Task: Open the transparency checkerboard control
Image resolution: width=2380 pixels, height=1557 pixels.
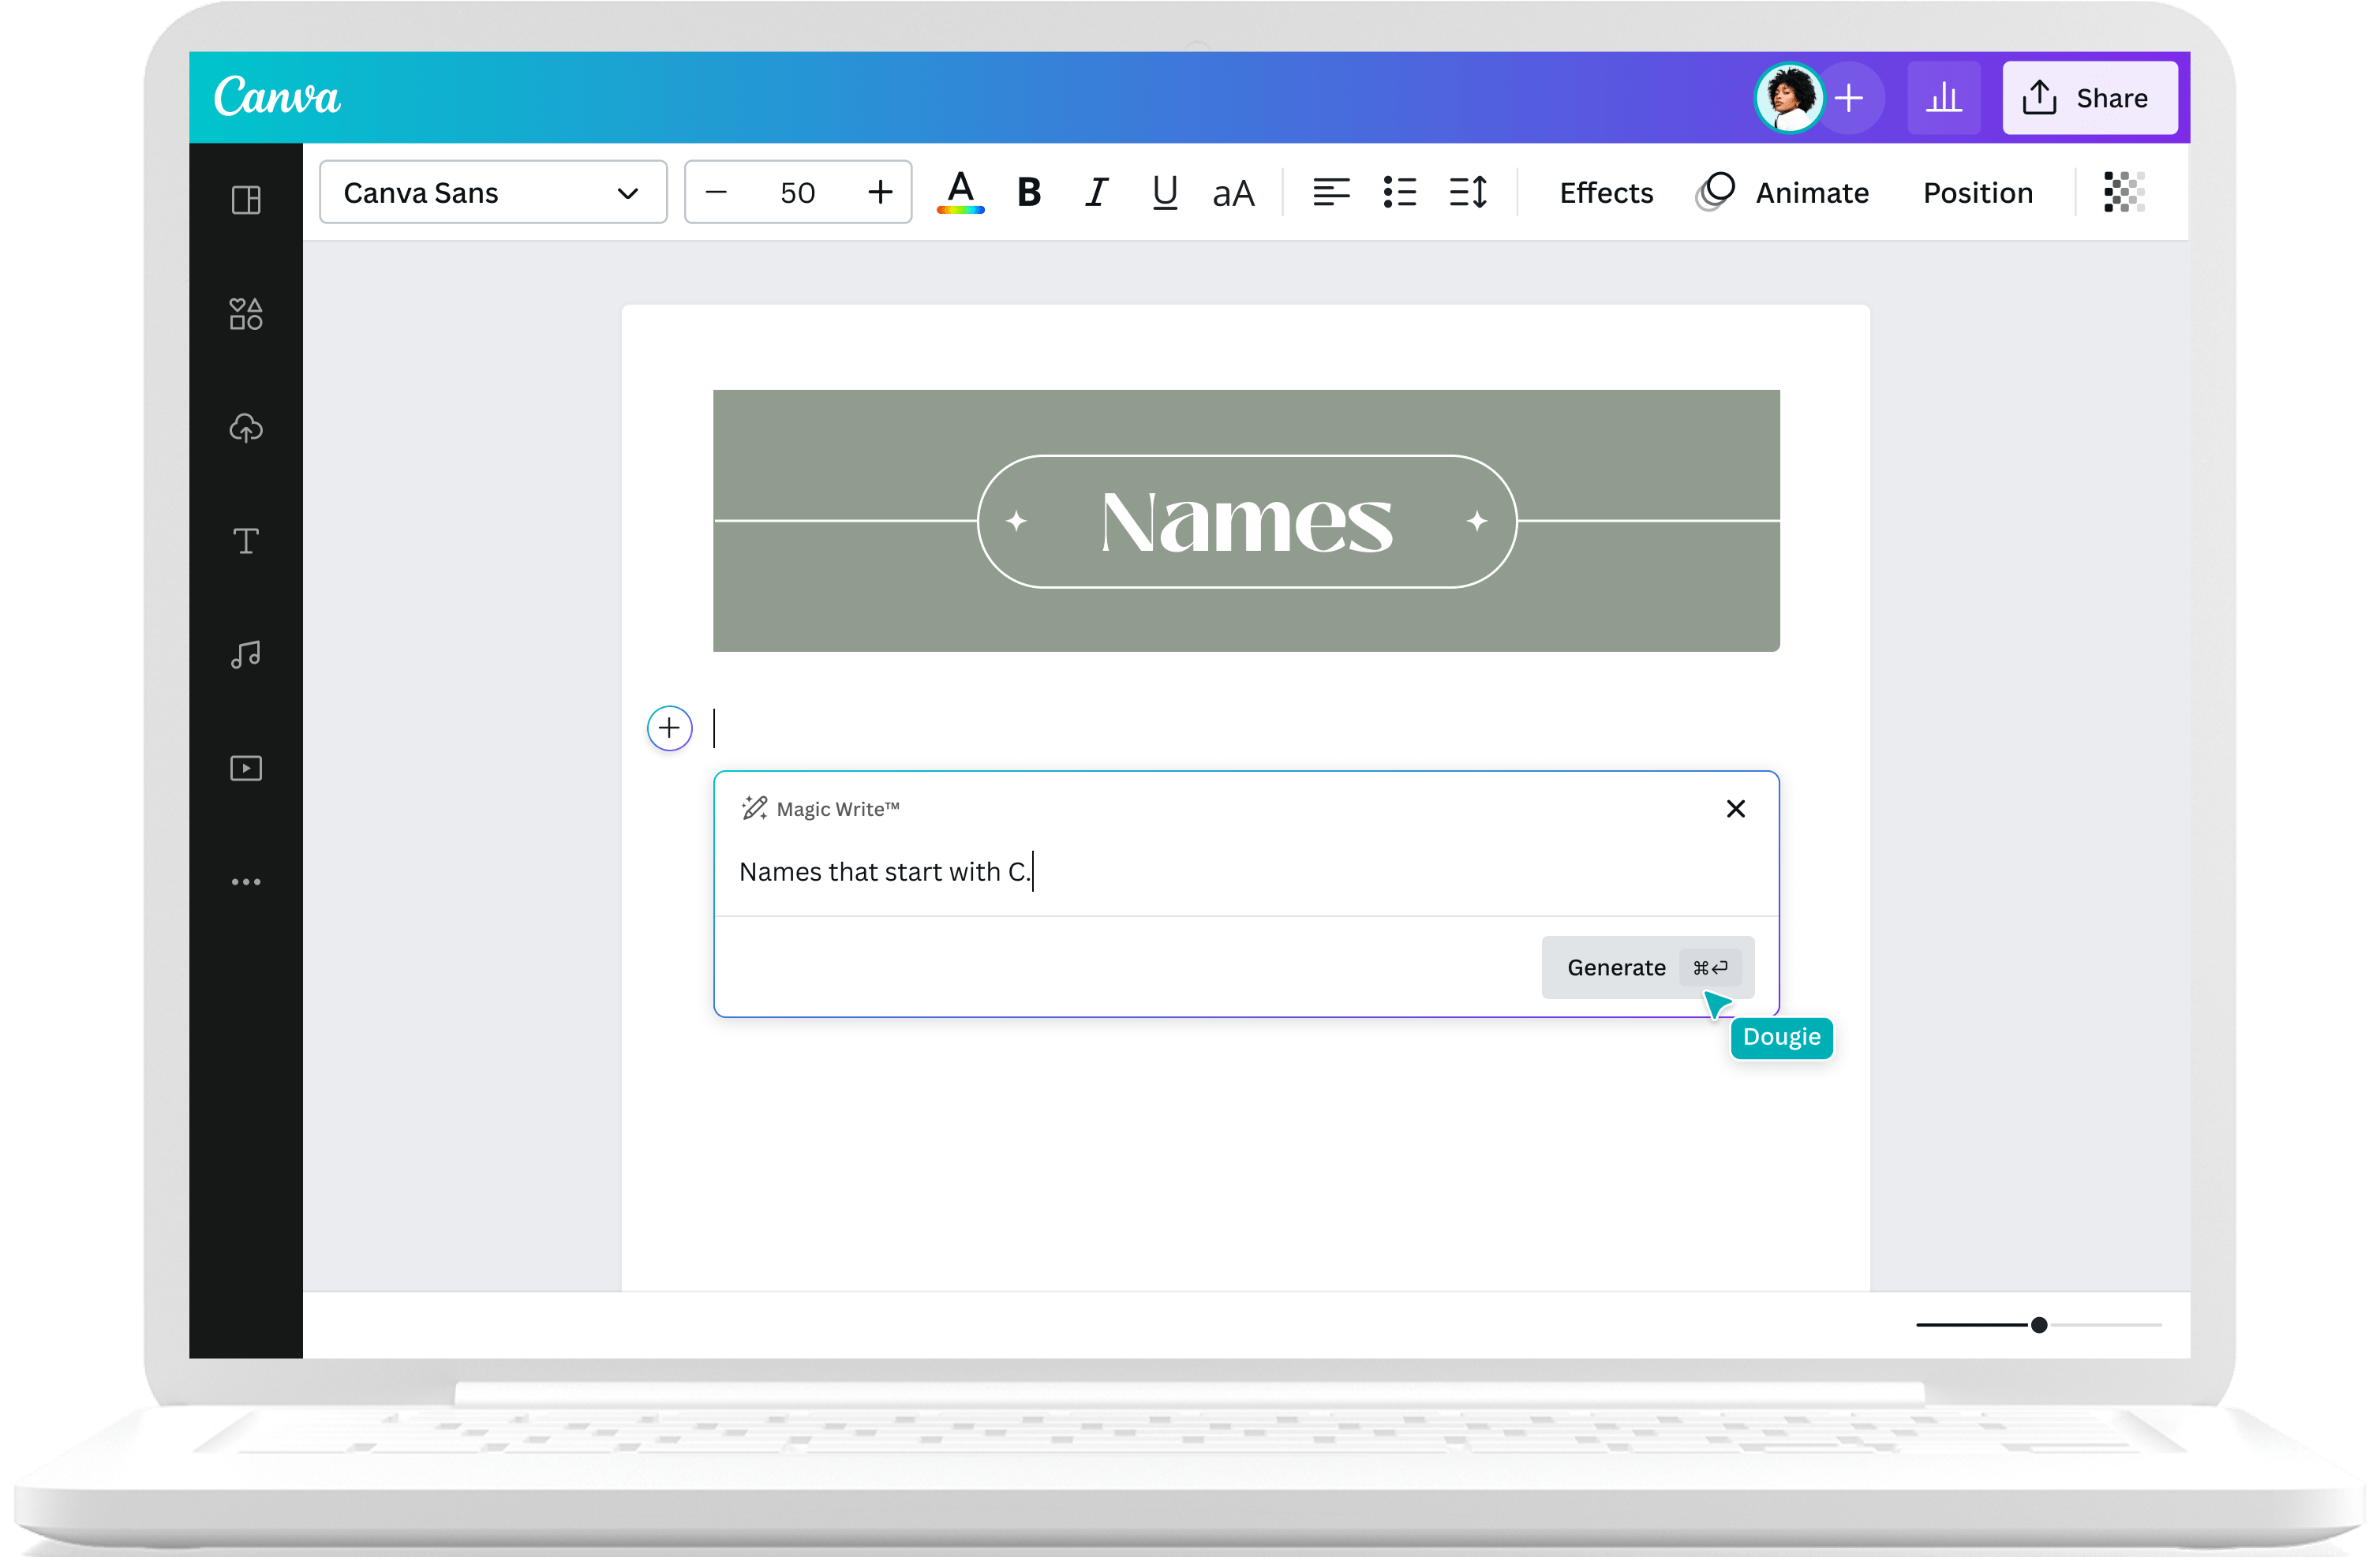Action: point(2123,192)
